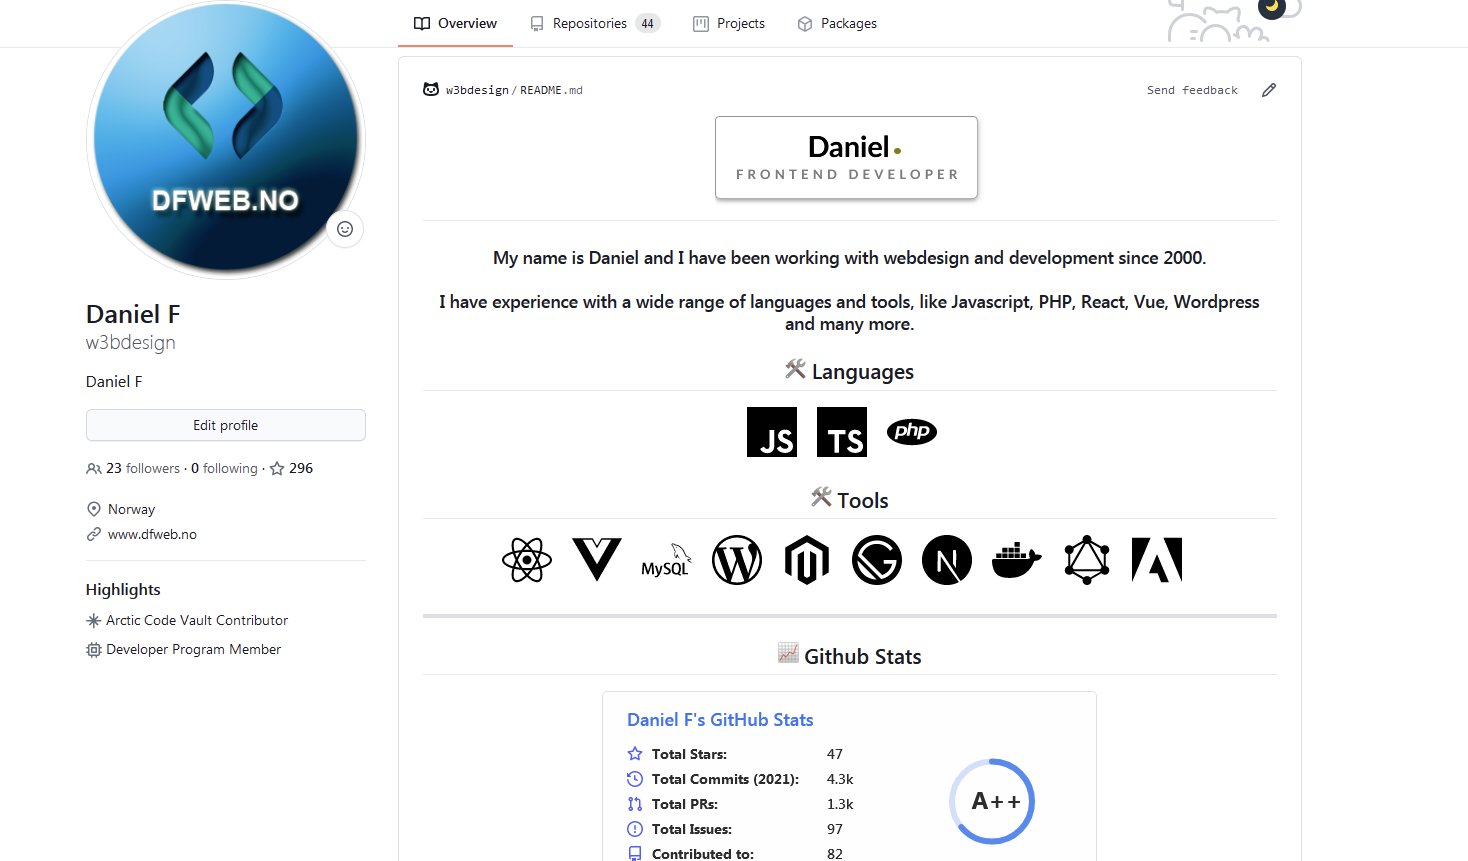Click the MySQL logo icon
This screenshot has width=1468, height=861.
point(667,560)
